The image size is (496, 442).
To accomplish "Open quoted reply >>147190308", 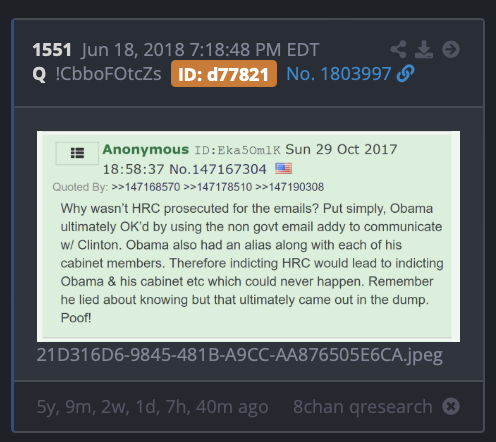I will tap(290, 187).
